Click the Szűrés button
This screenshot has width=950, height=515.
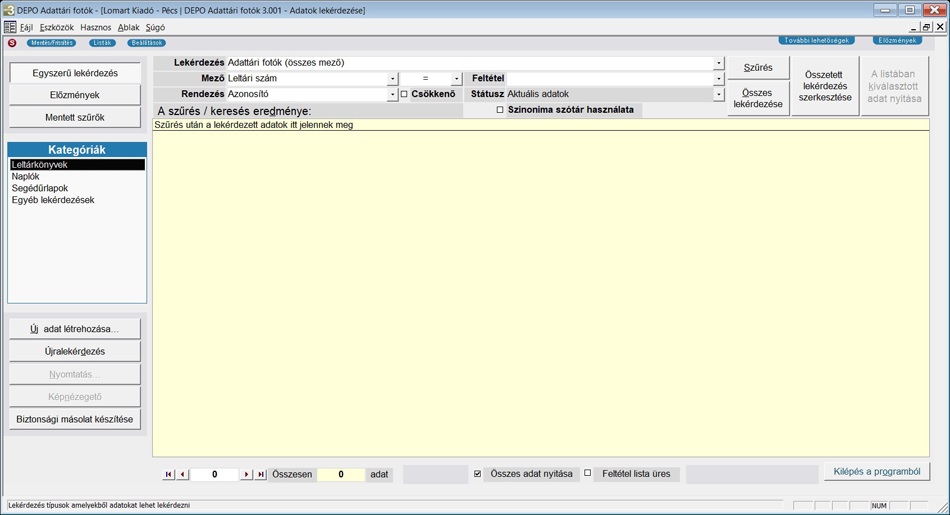(758, 68)
